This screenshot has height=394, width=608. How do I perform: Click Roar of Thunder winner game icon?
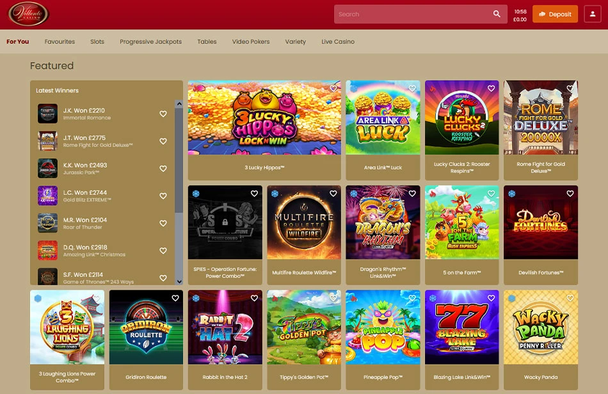(x=48, y=223)
